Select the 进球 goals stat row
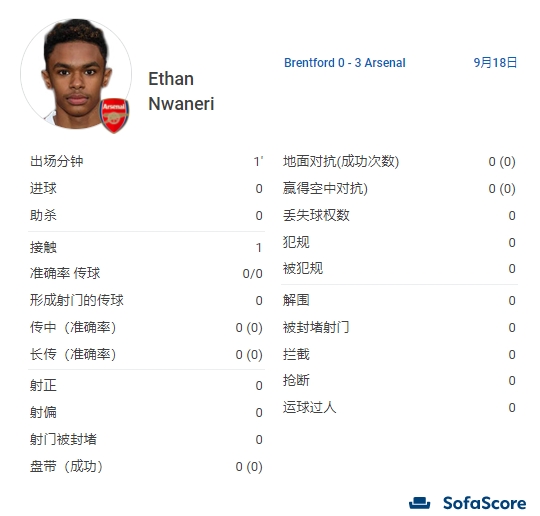 [x=146, y=188]
